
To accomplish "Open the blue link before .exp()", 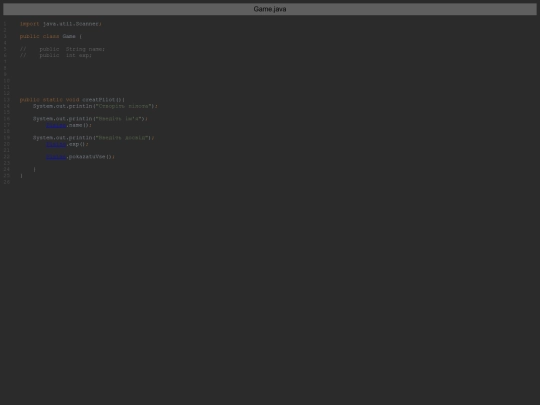I will point(56,144).
